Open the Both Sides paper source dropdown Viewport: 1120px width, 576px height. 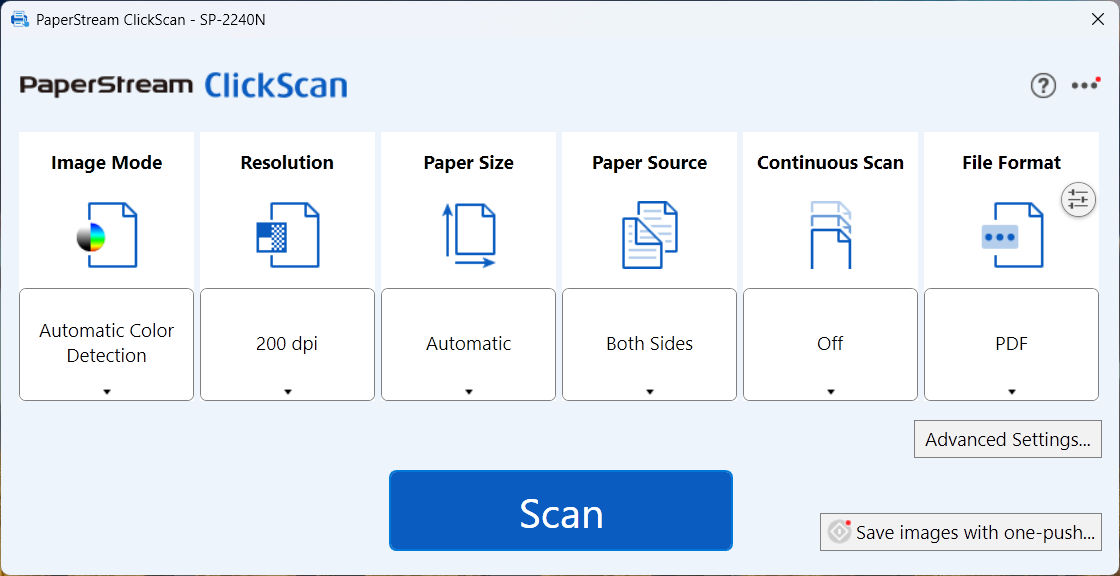(x=649, y=344)
